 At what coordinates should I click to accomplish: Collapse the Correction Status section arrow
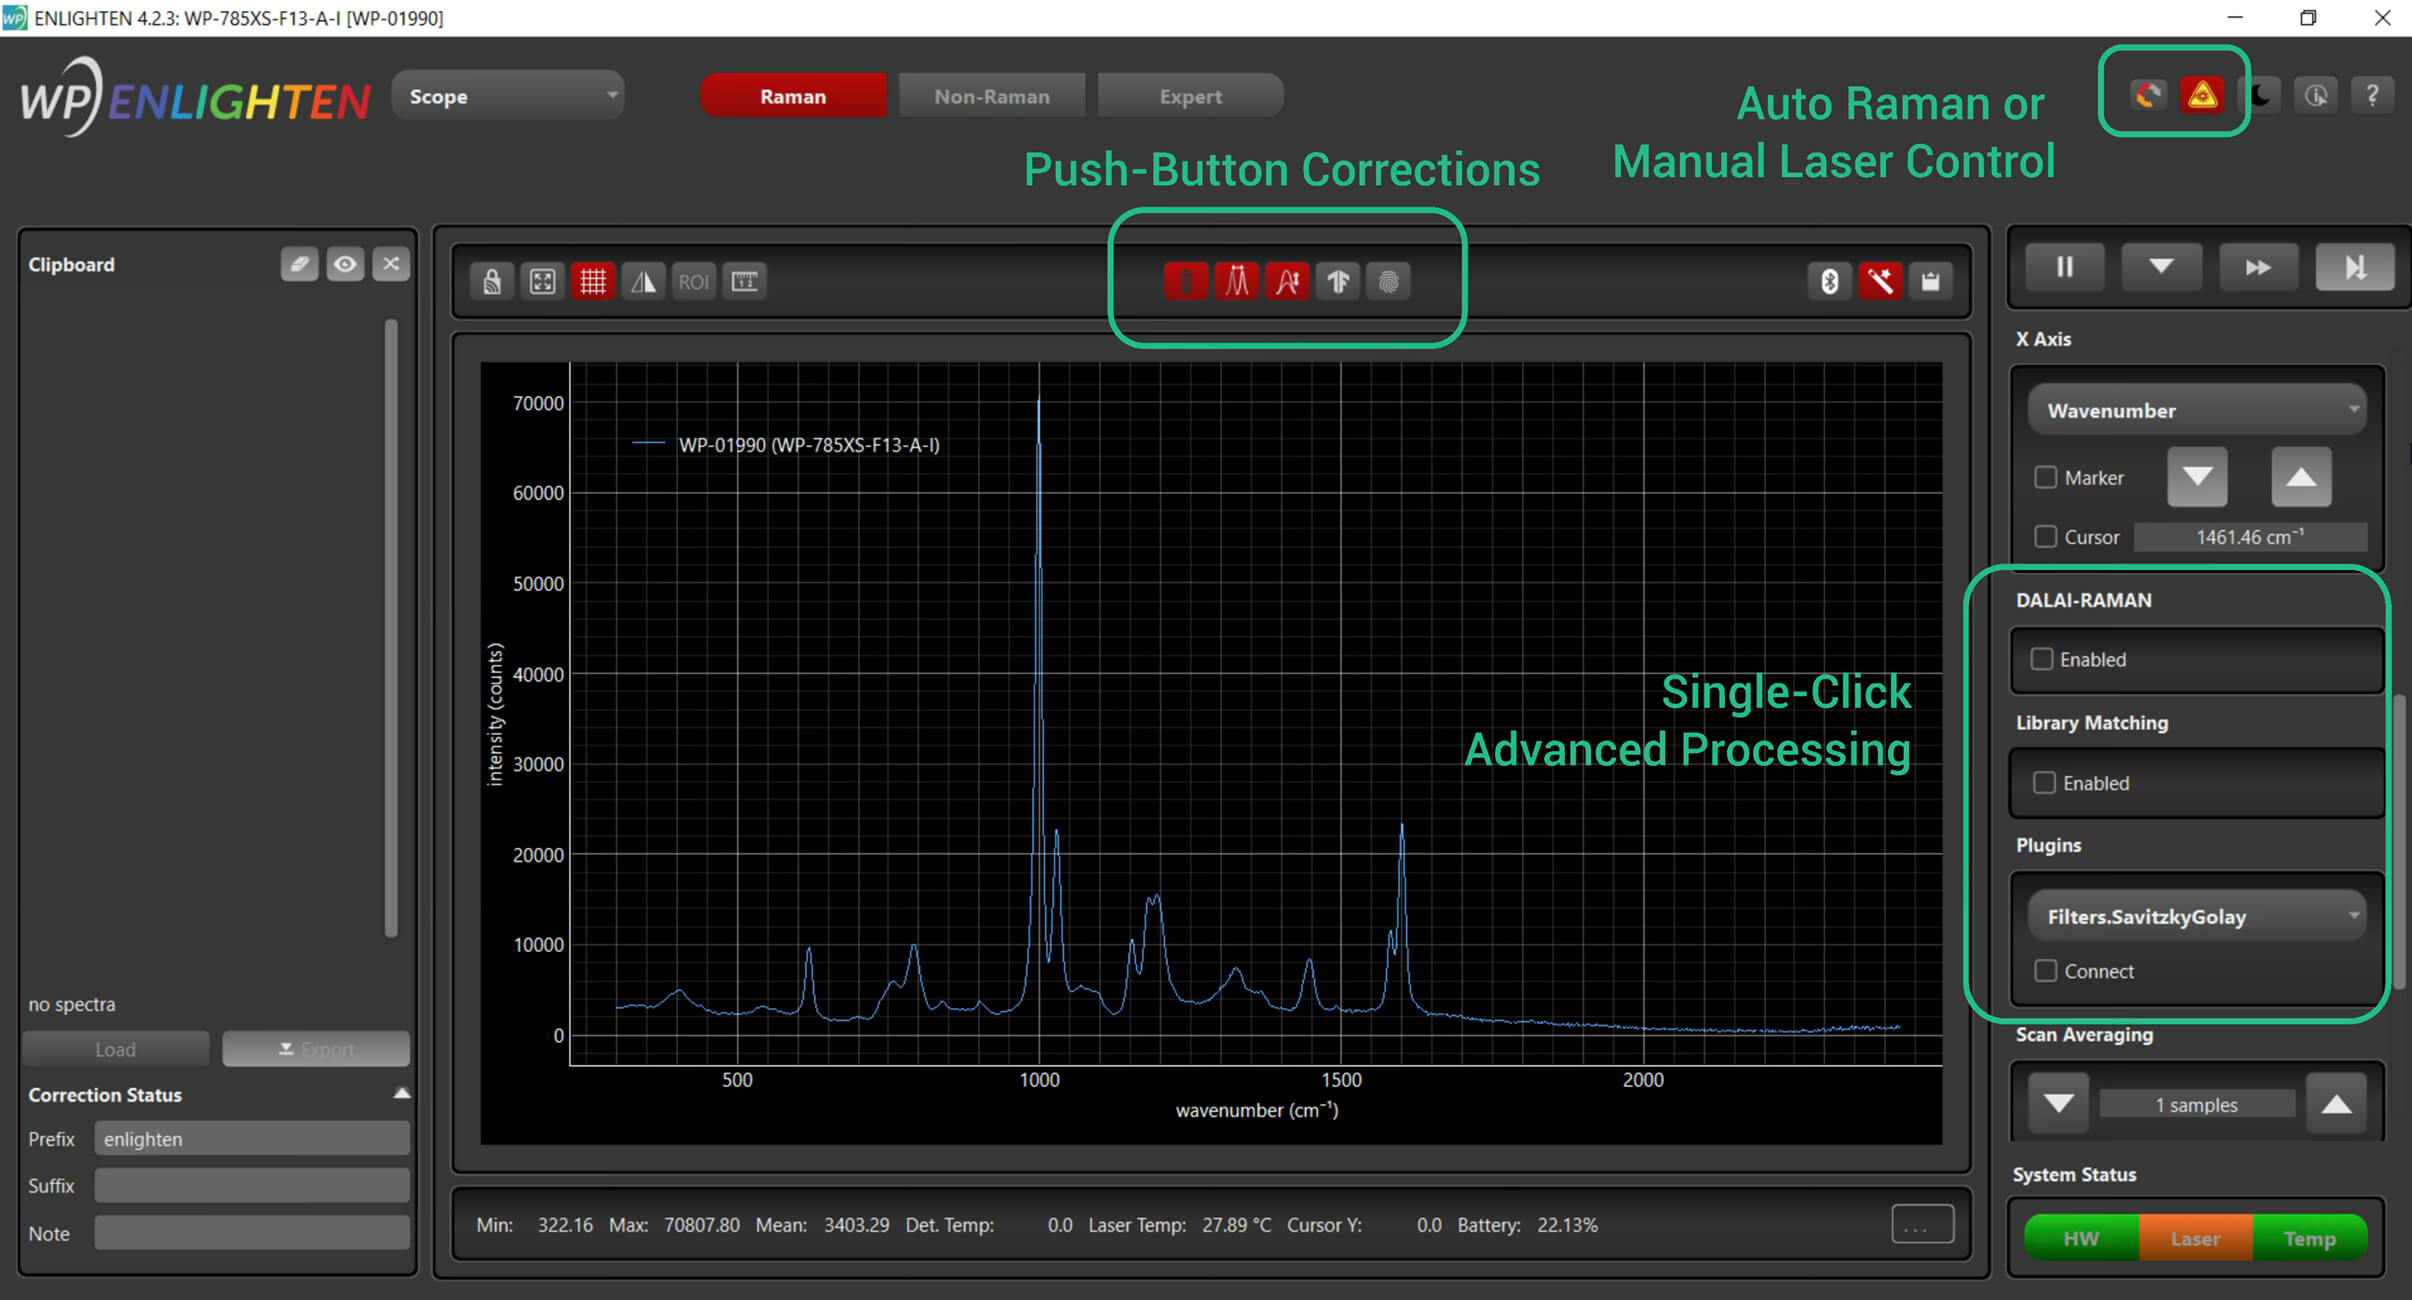click(402, 1093)
